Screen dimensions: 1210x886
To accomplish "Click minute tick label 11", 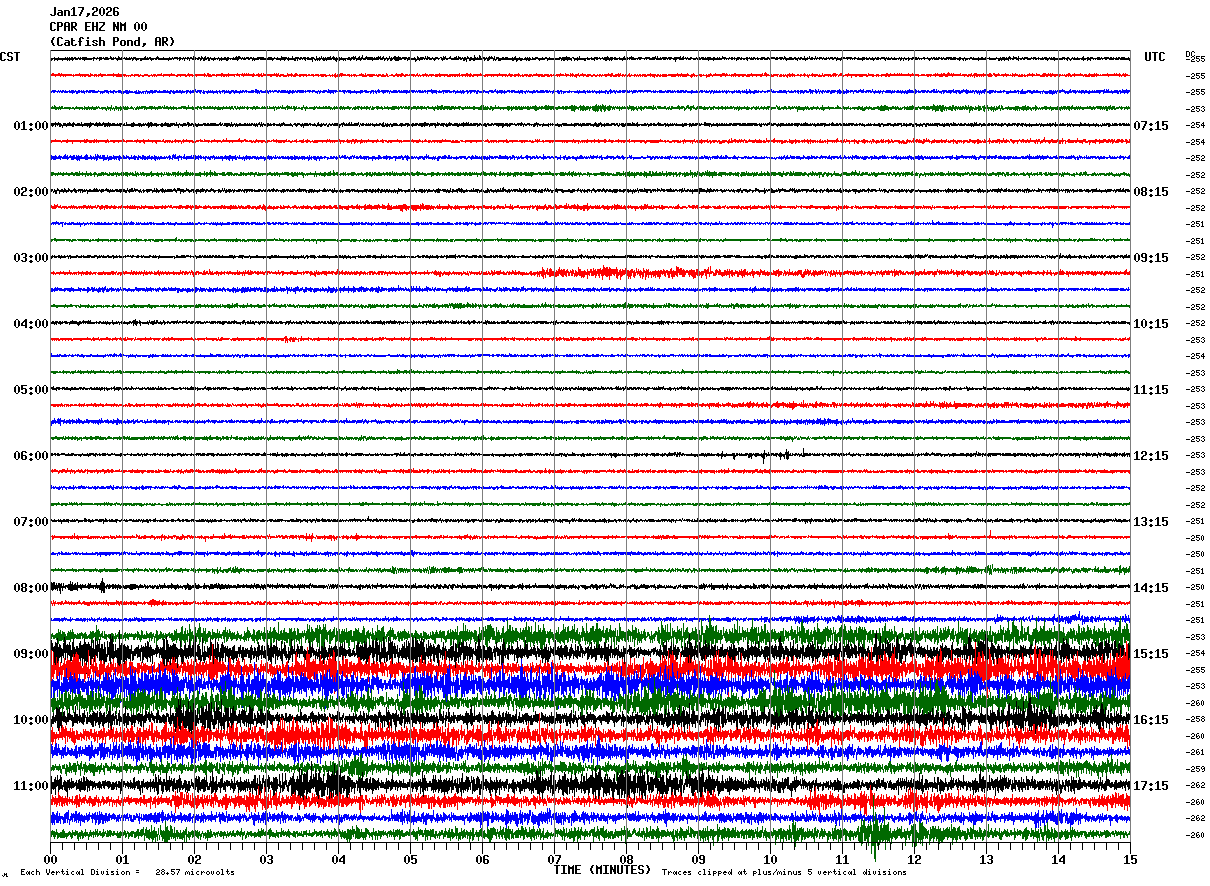I will [843, 859].
